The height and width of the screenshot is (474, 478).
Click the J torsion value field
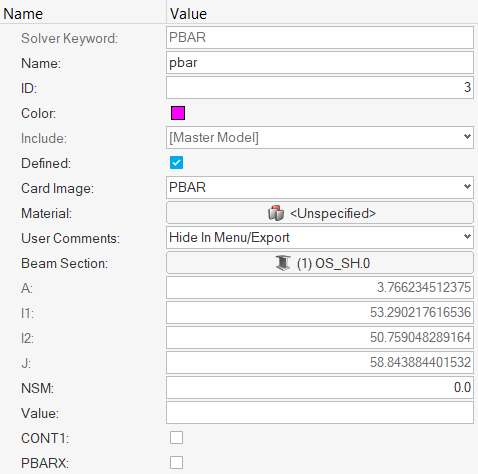click(x=320, y=362)
